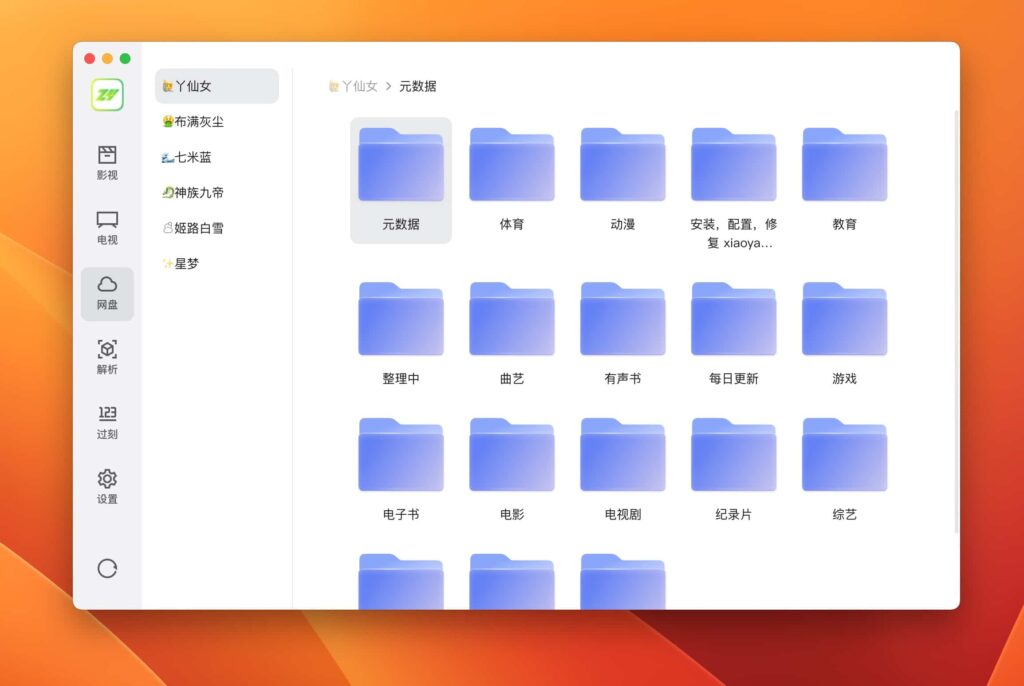Open the 元数据 breadcrumb item

[x=417, y=86]
